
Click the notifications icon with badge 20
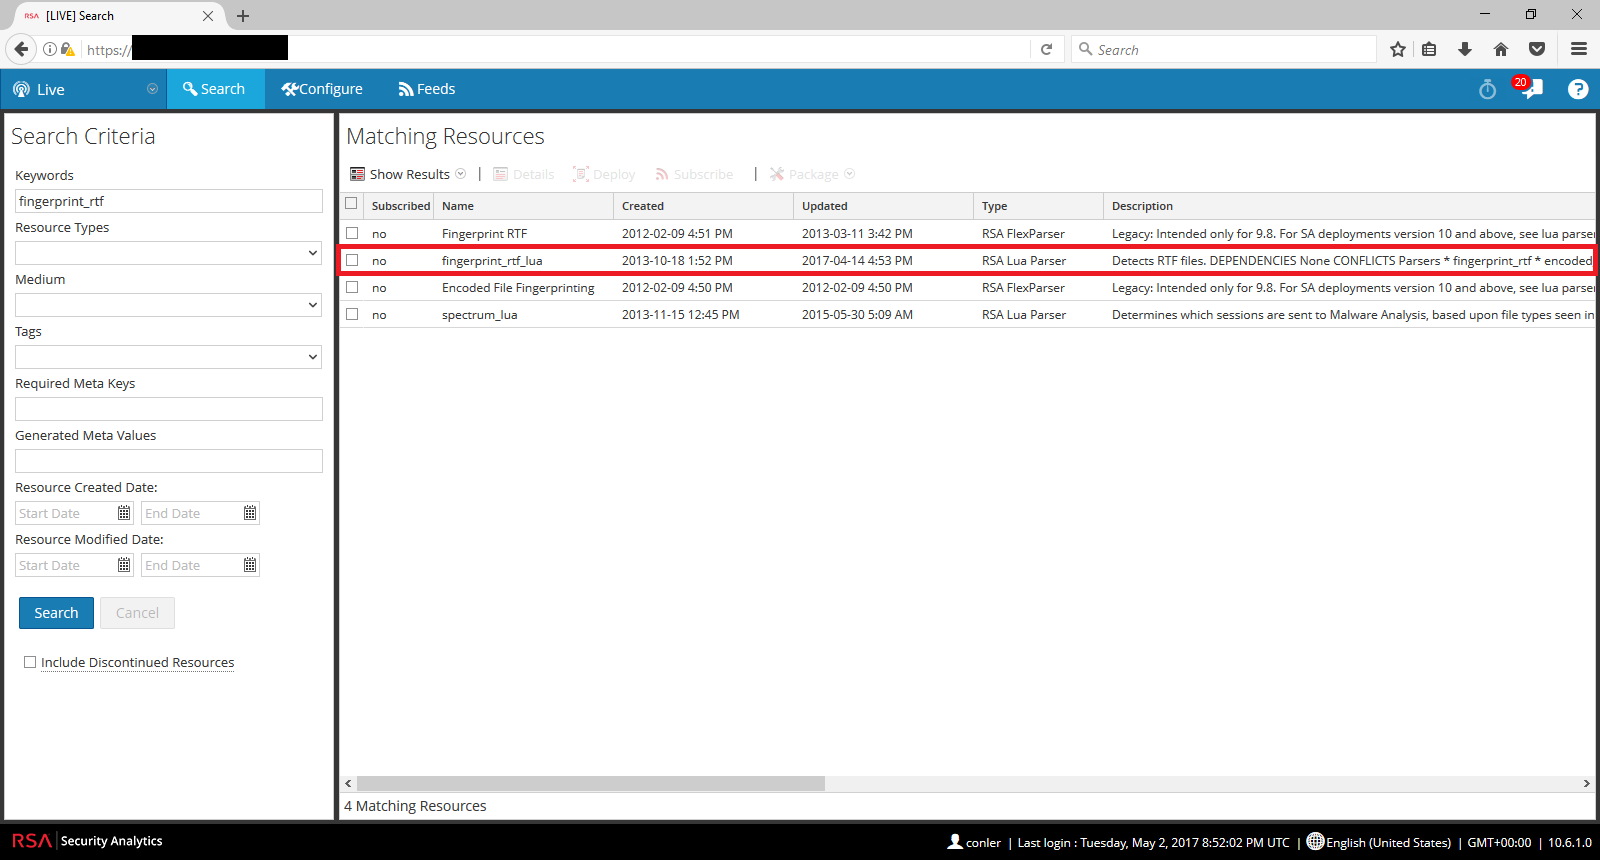tap(1530, 89)
